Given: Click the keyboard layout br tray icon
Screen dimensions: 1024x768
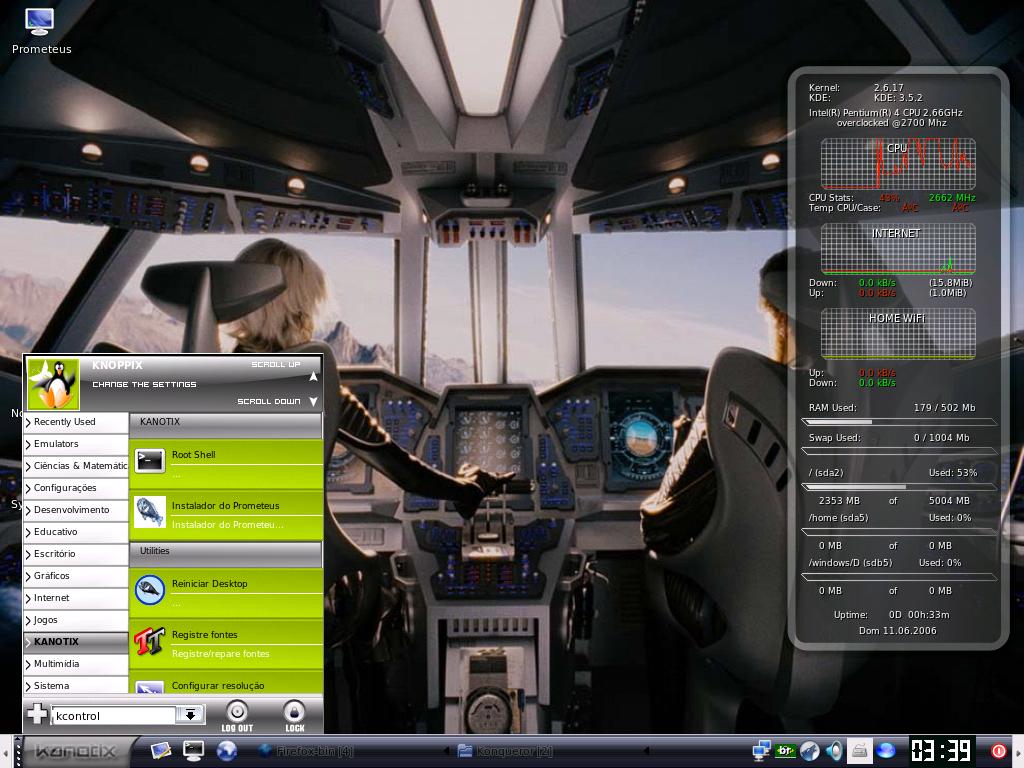Looking at the screenshot, I should click(784, 752).
